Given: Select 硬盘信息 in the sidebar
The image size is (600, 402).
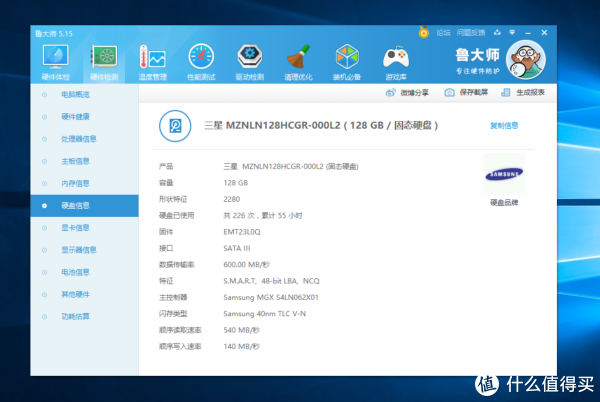Looking at the screenshot, I should tap(85, 206).
